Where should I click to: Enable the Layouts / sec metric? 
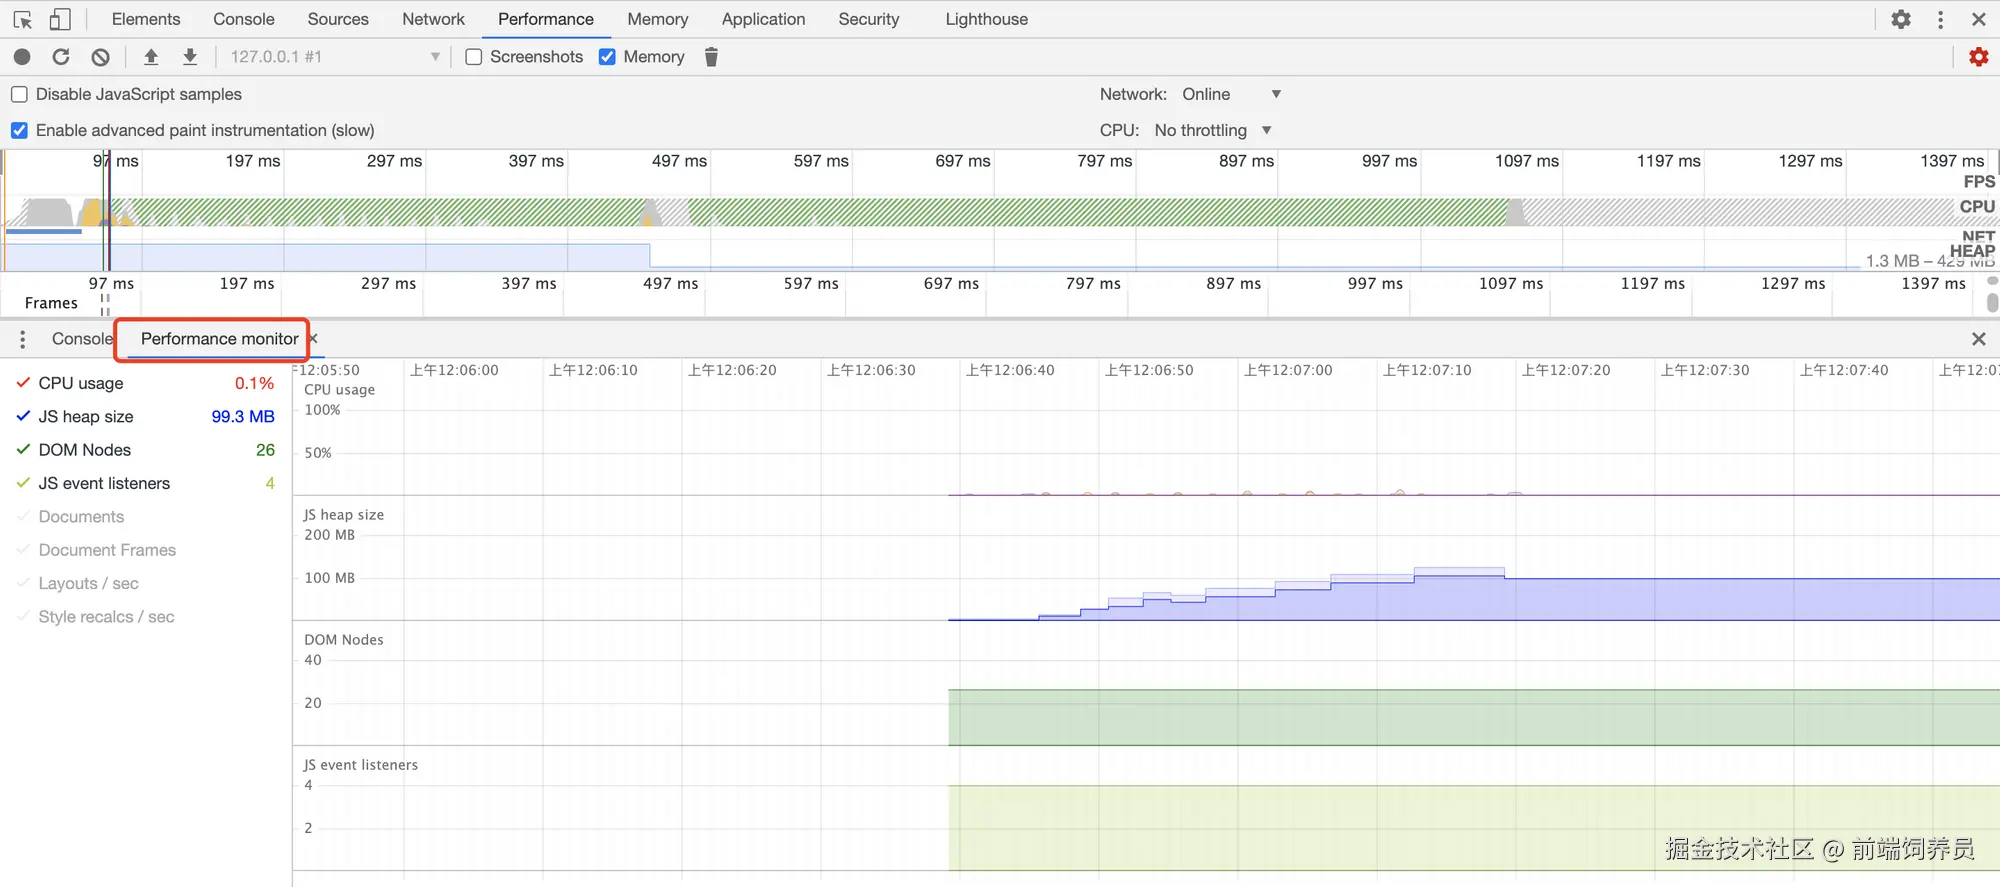click(x=88, y=583)
